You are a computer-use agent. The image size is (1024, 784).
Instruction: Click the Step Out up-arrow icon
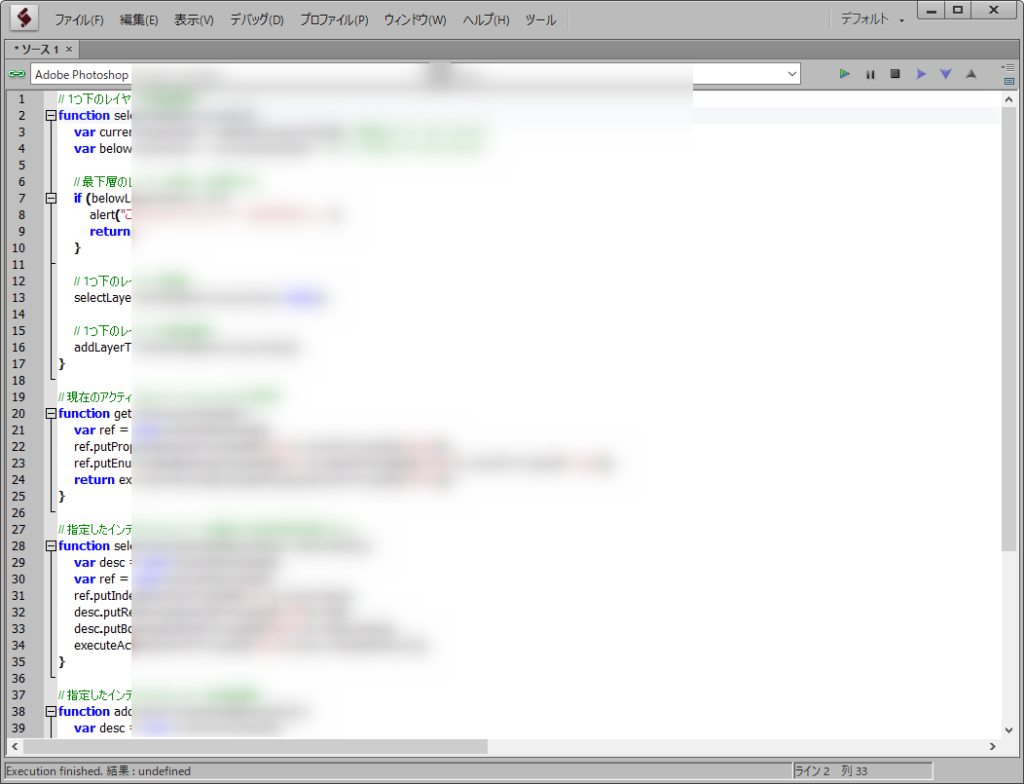[x=970, y=74]
